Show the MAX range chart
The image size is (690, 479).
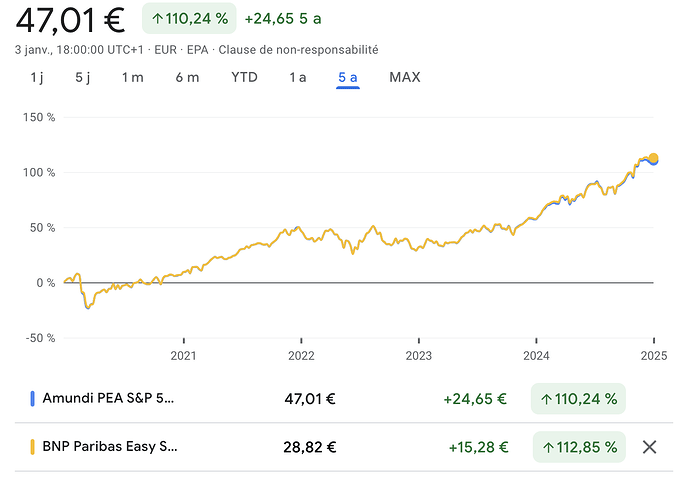[x=405, y=77]
